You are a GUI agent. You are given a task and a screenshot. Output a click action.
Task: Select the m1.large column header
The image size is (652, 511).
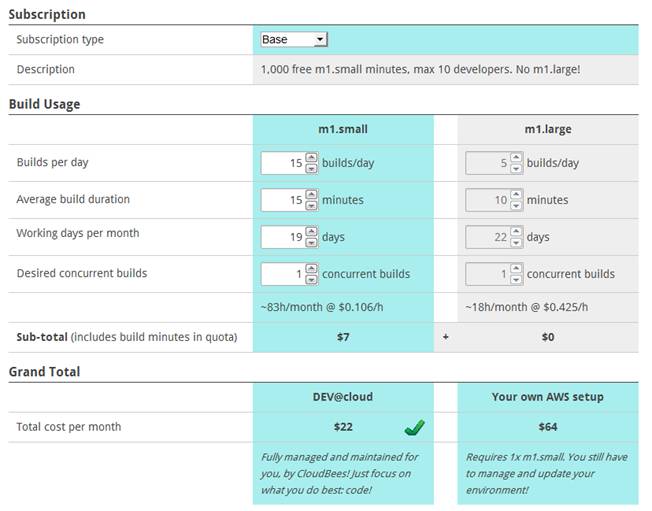coord(547,129)
